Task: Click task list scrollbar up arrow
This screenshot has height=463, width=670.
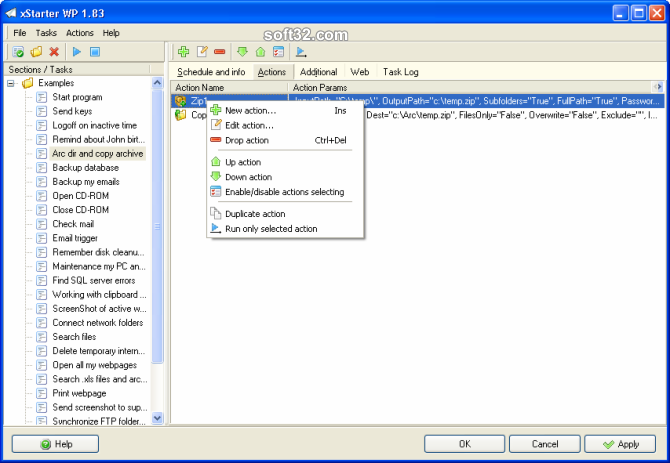Action: [157, 82]
